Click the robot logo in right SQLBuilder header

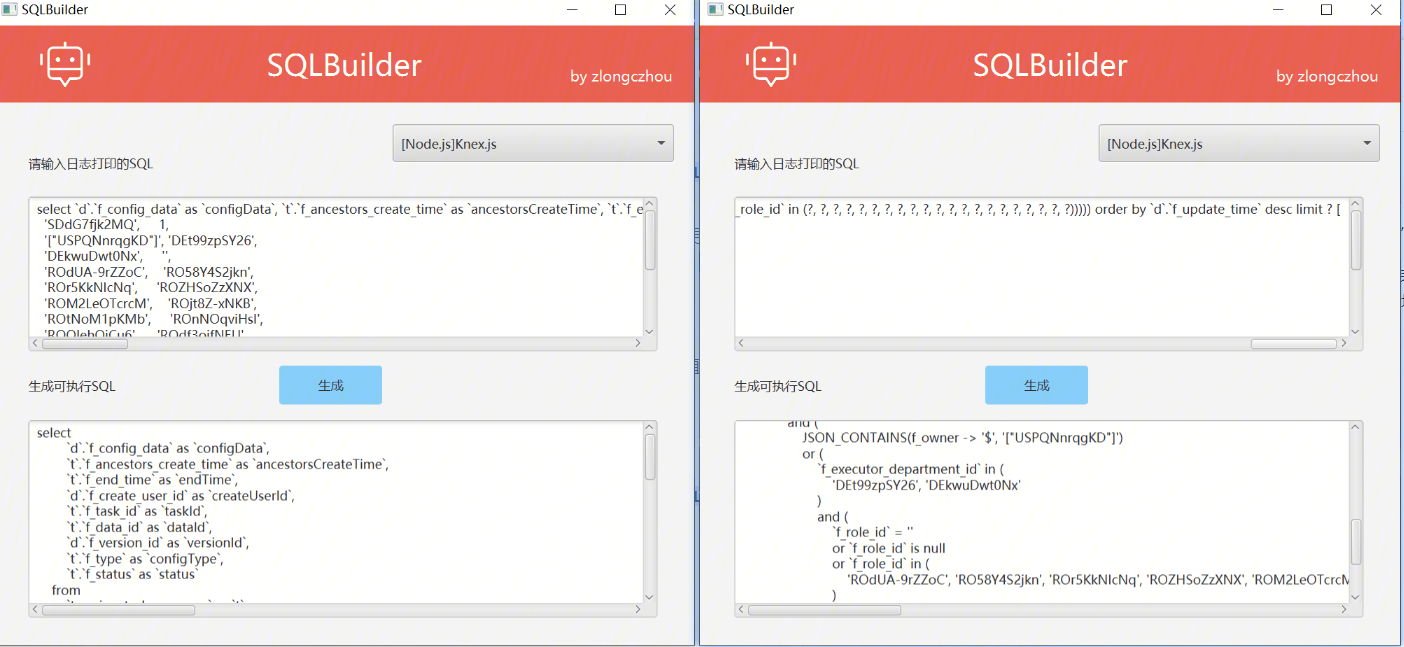point(770,63)
